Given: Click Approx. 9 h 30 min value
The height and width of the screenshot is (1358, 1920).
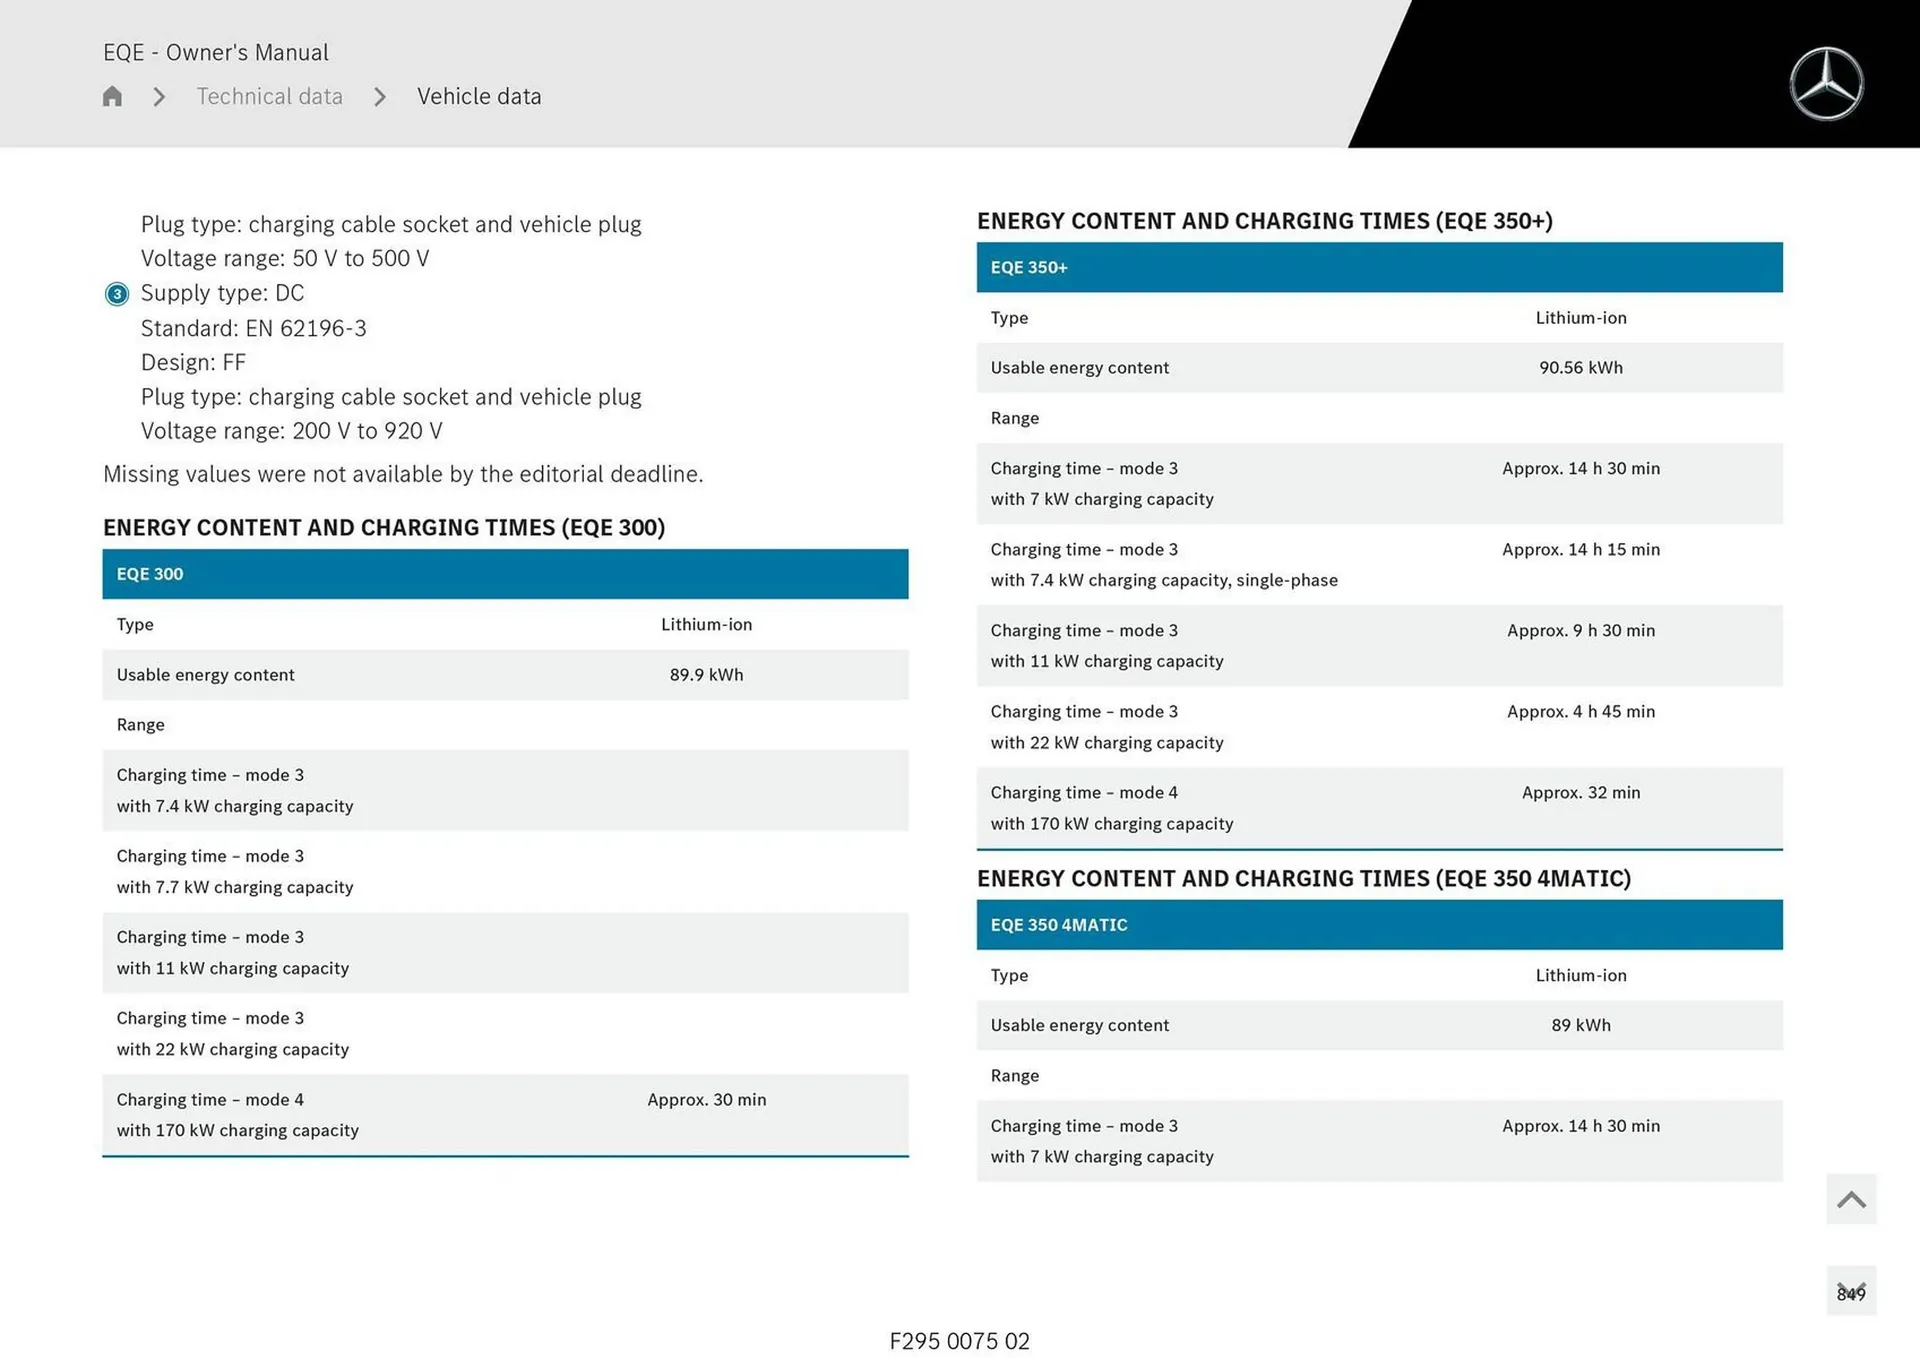Looking at the screenshot, I should (x=1581, y=631).
